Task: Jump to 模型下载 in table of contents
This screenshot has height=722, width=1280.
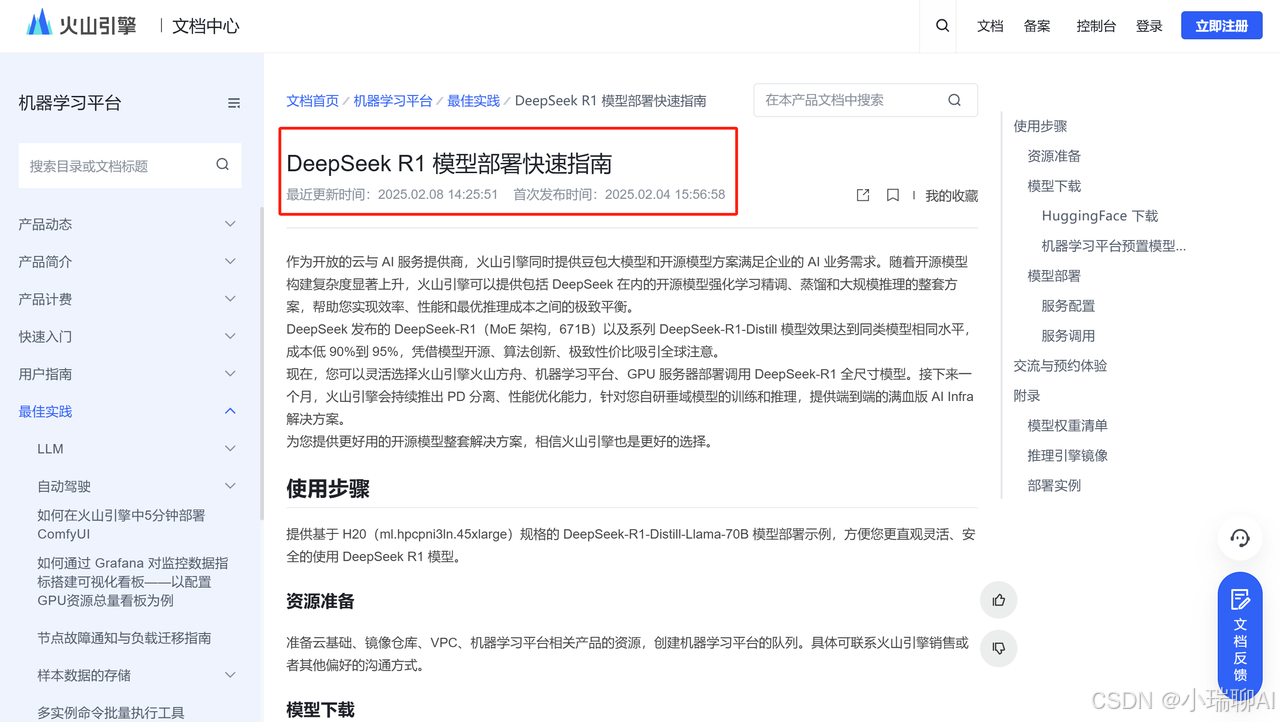Action: coord(1054,186)
